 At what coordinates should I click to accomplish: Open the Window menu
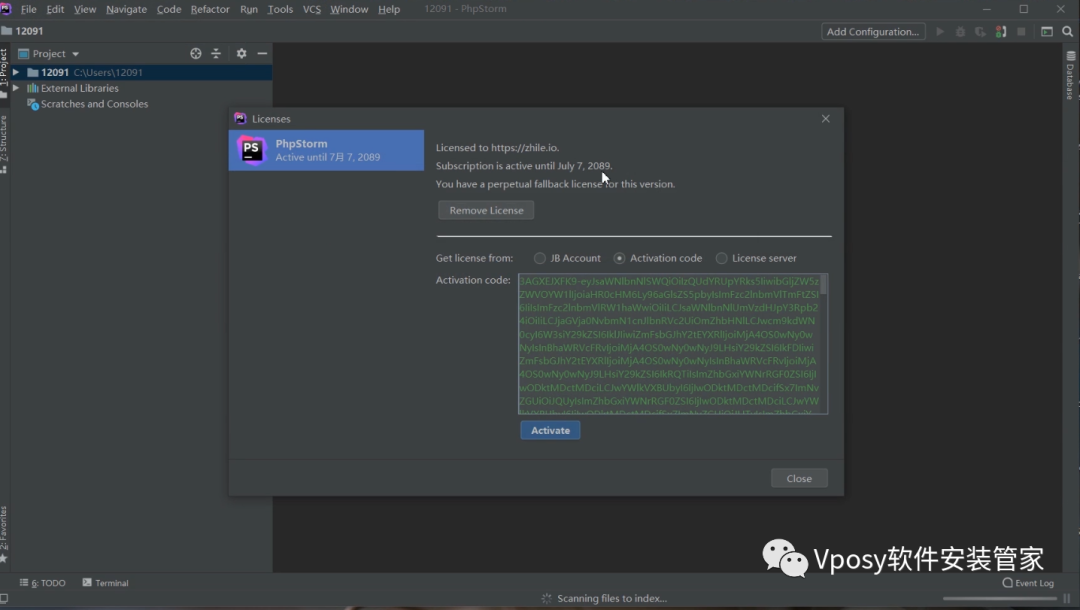pos(349,9)
